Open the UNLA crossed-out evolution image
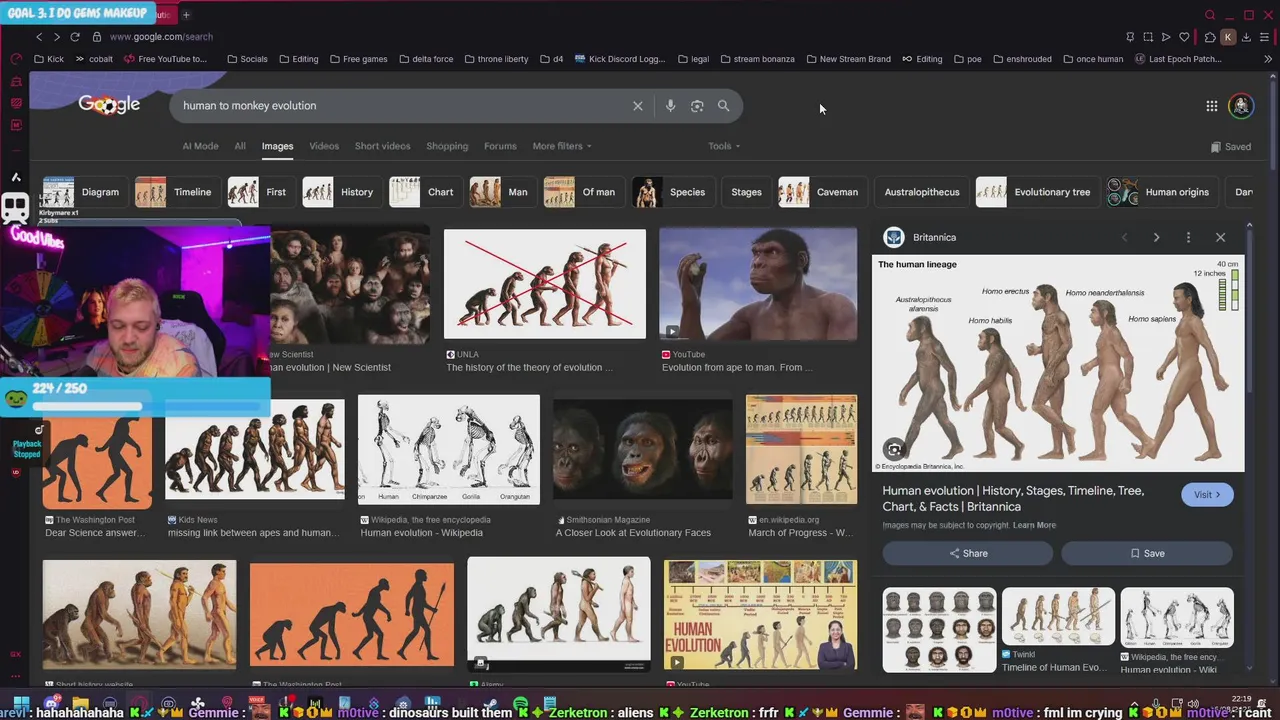The image size is (1280, 720). coord(545,284)
